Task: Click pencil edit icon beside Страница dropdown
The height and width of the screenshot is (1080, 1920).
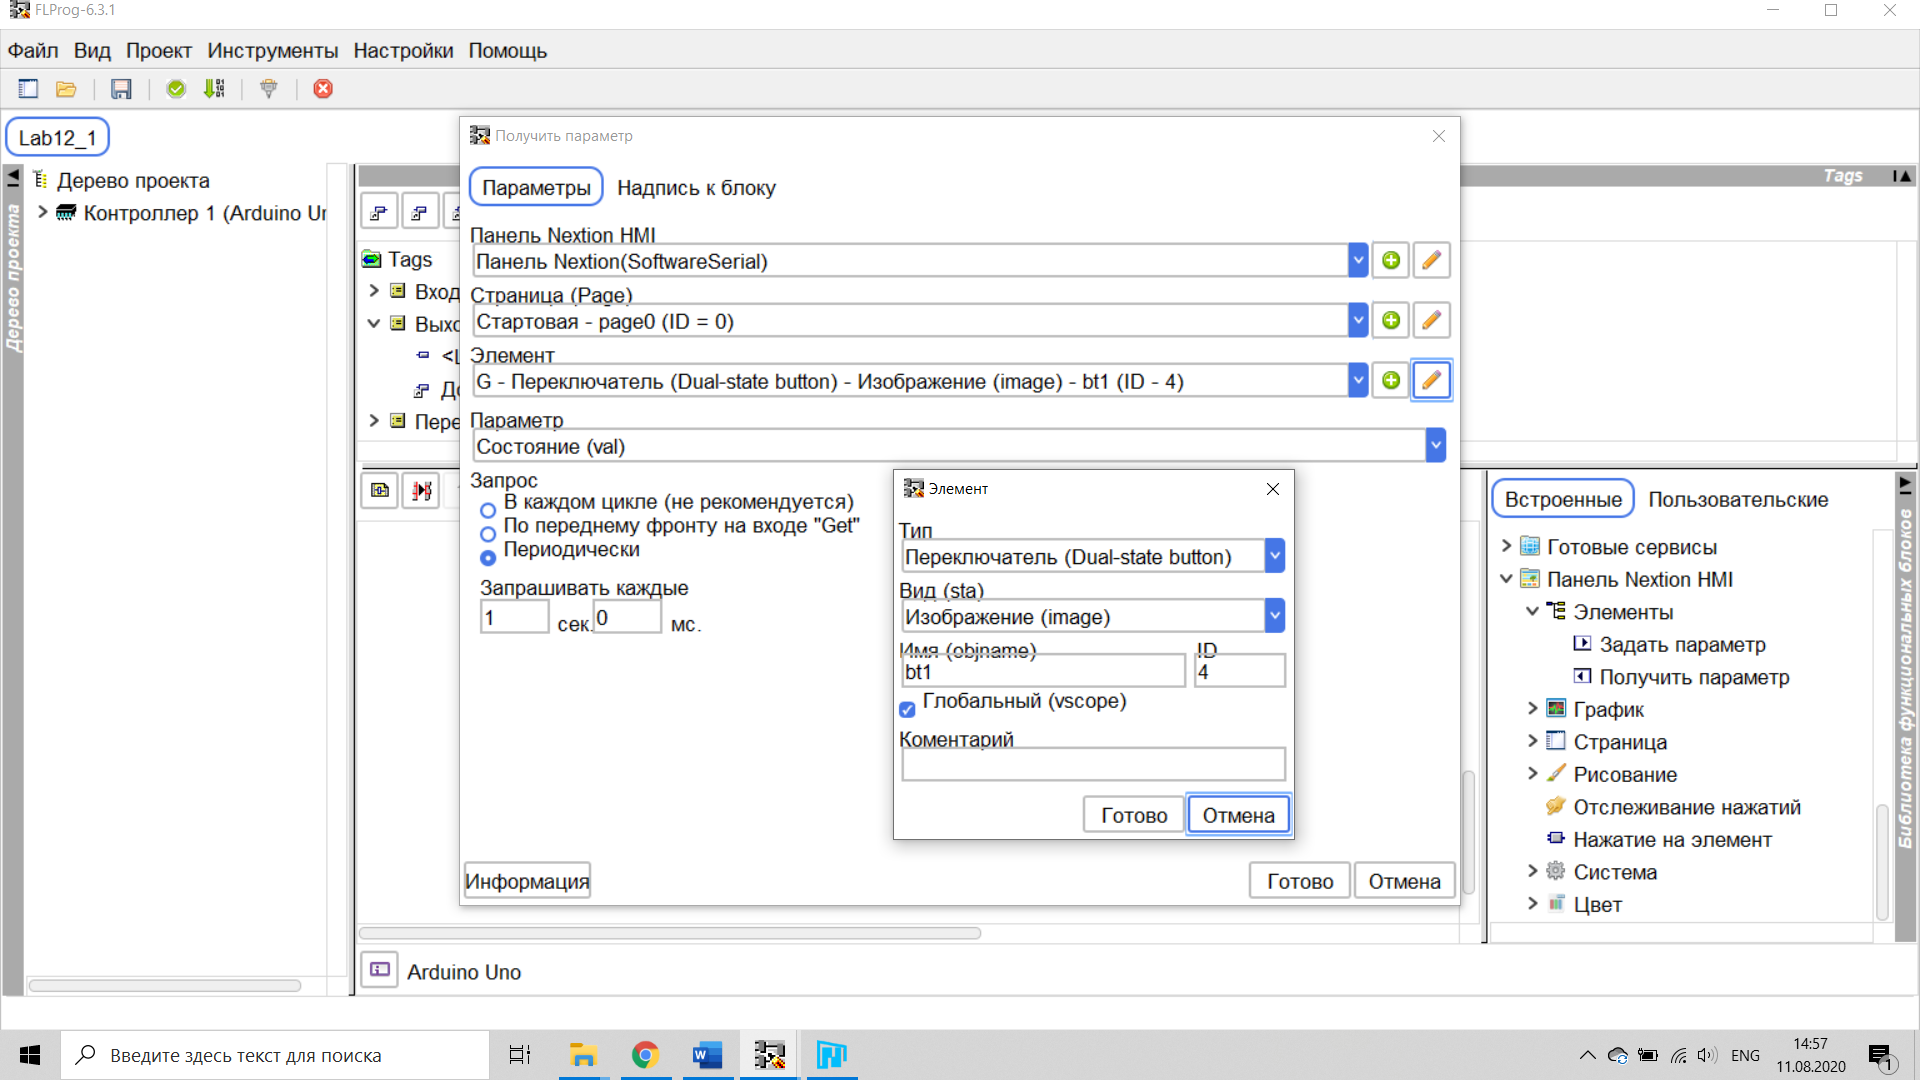Action: coord(1431,321)
